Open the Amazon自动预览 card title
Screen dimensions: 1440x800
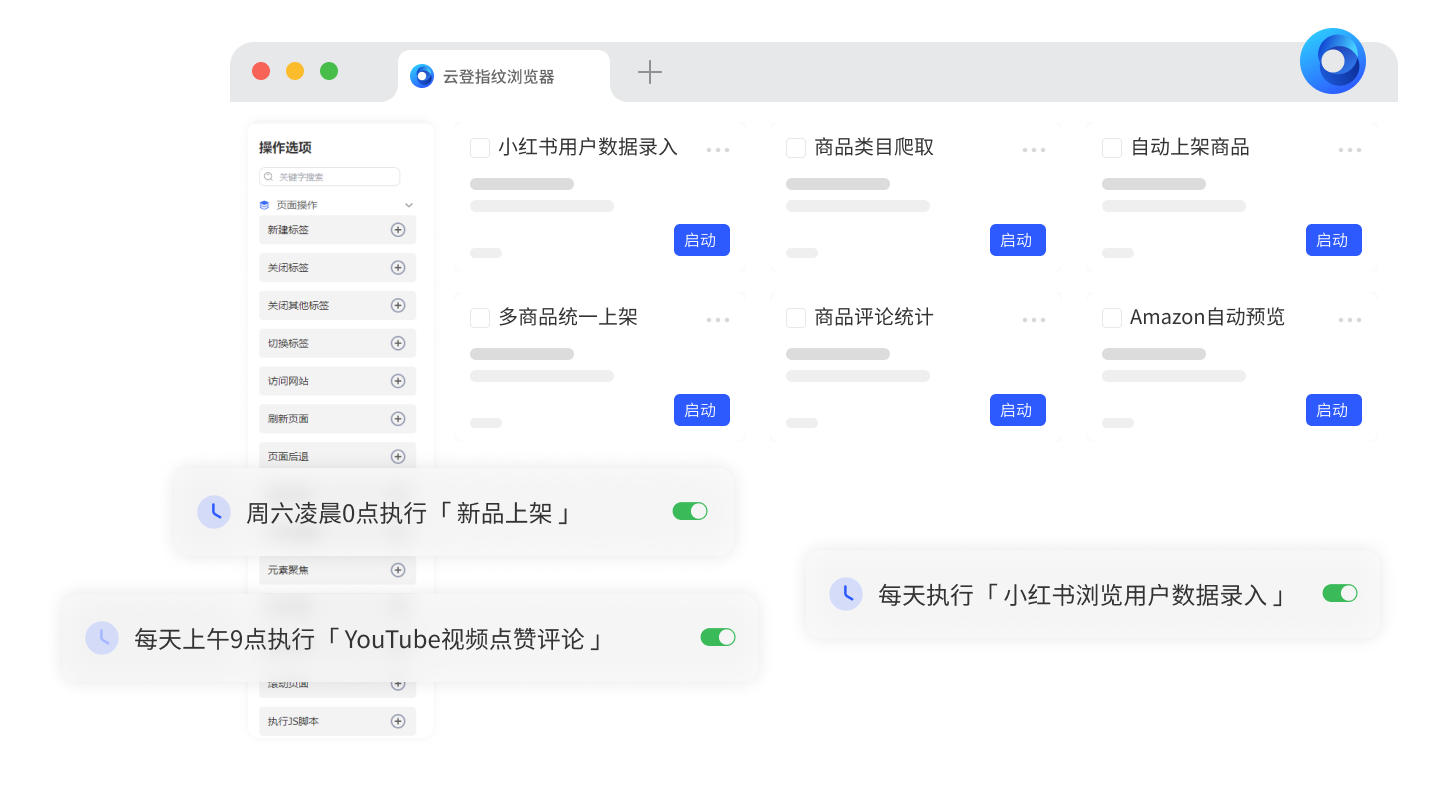[1207, 318]
